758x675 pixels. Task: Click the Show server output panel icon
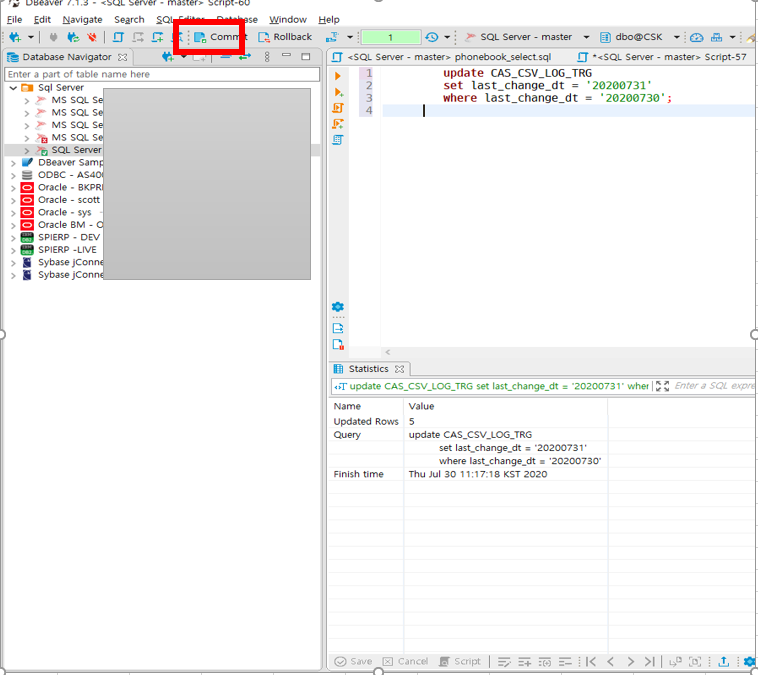coord(338,328)
